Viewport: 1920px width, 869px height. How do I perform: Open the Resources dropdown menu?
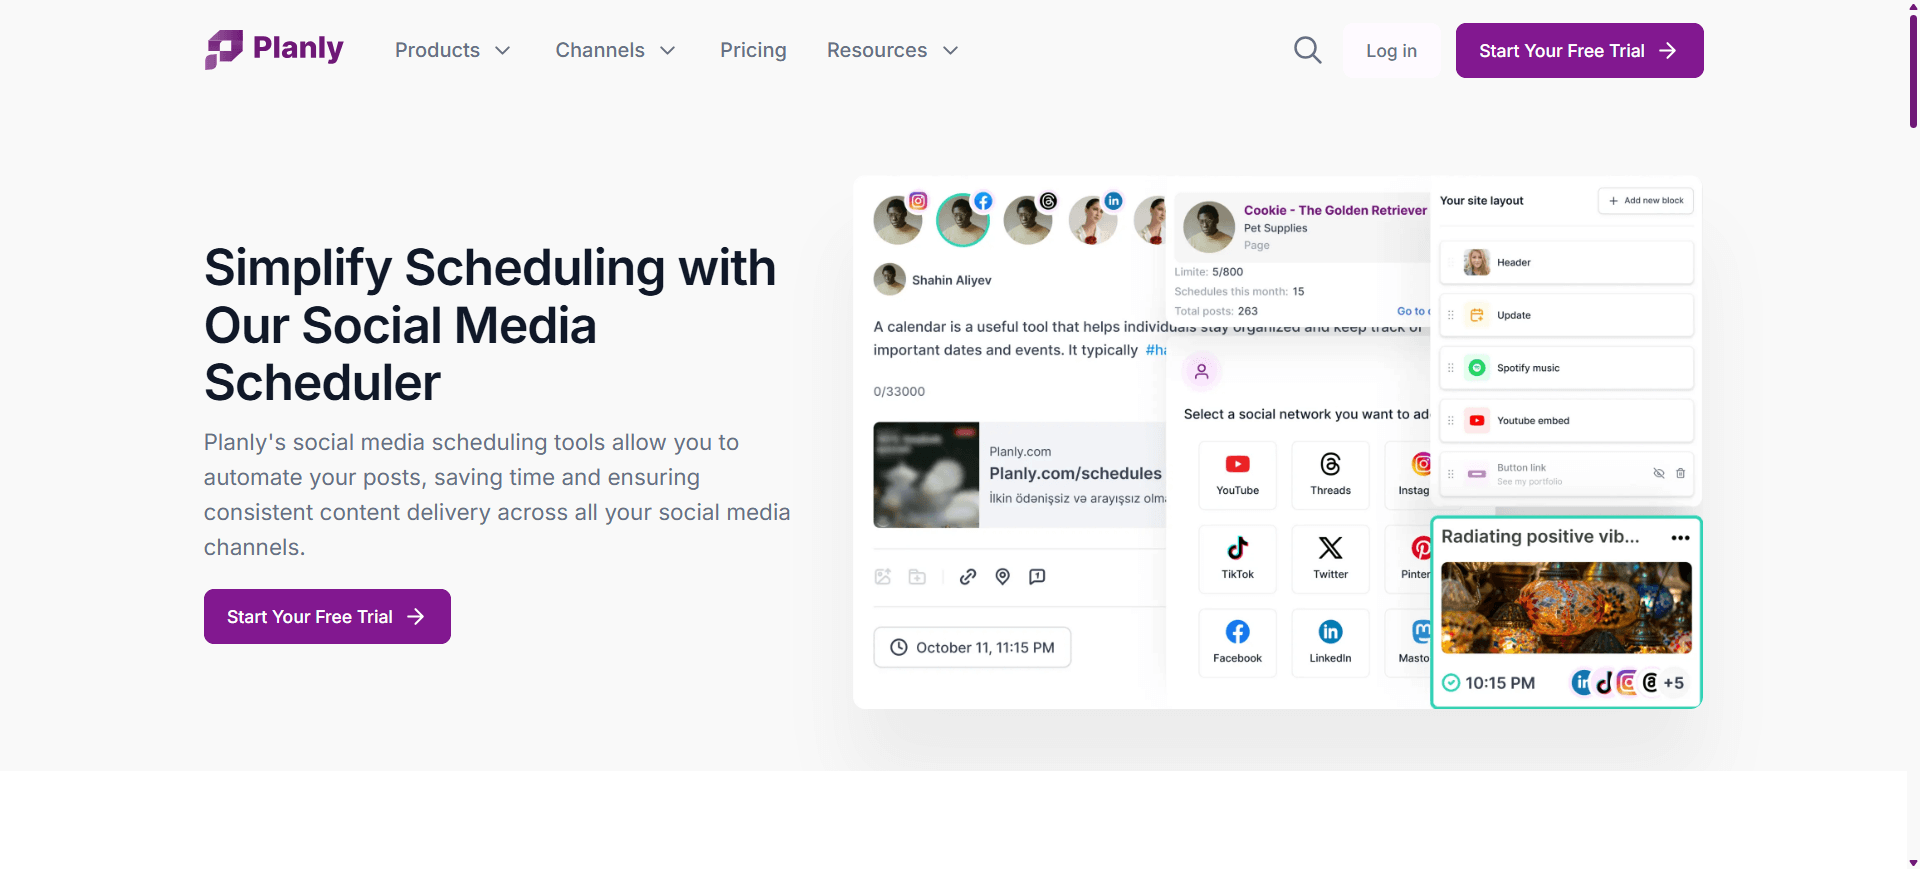892,50
